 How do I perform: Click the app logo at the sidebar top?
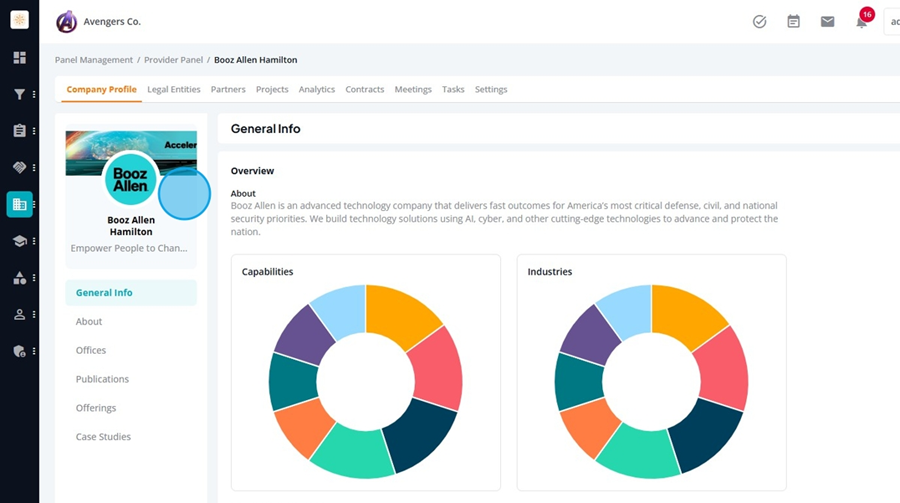20,20
